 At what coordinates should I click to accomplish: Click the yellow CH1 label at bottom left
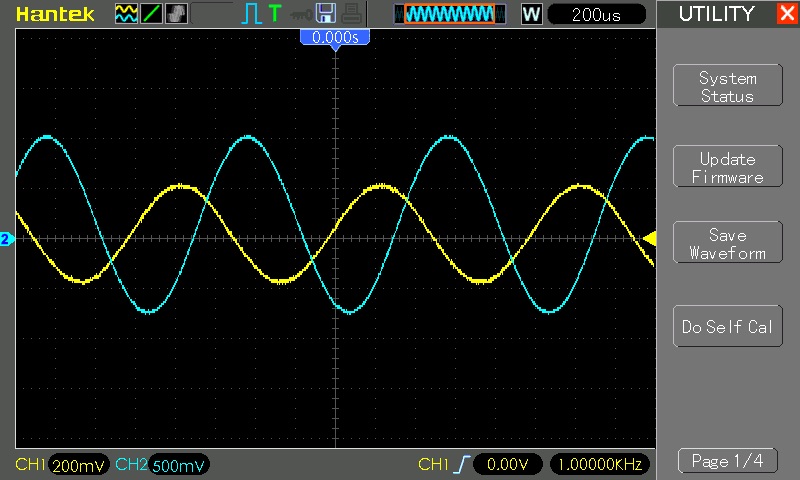click(30, 464)
